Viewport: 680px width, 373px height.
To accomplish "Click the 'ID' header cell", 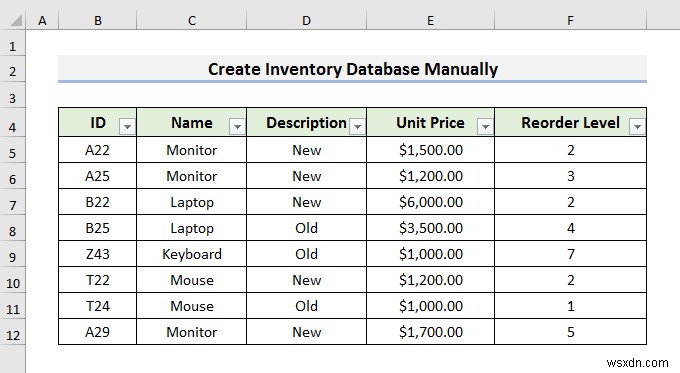I will (x=98, y=122).
